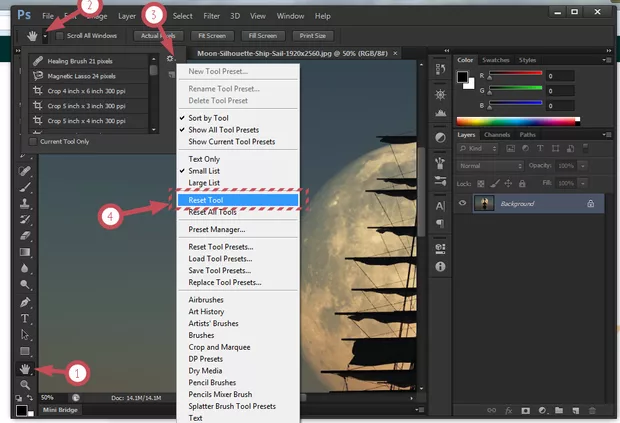The height and width of the screenshot is (423, 620).
Task: Select the Eraser tool
Action: pos(26,235)
